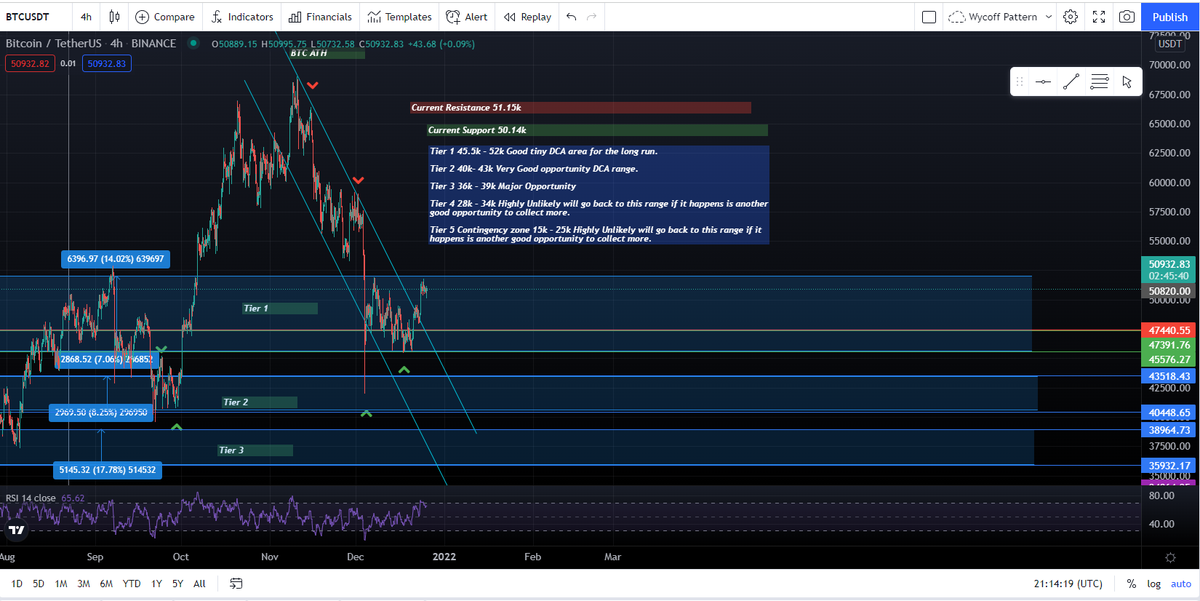Open the indicator Templates menu
Image resolution: width=1200 pixels, height=601 pixels.
399,17
